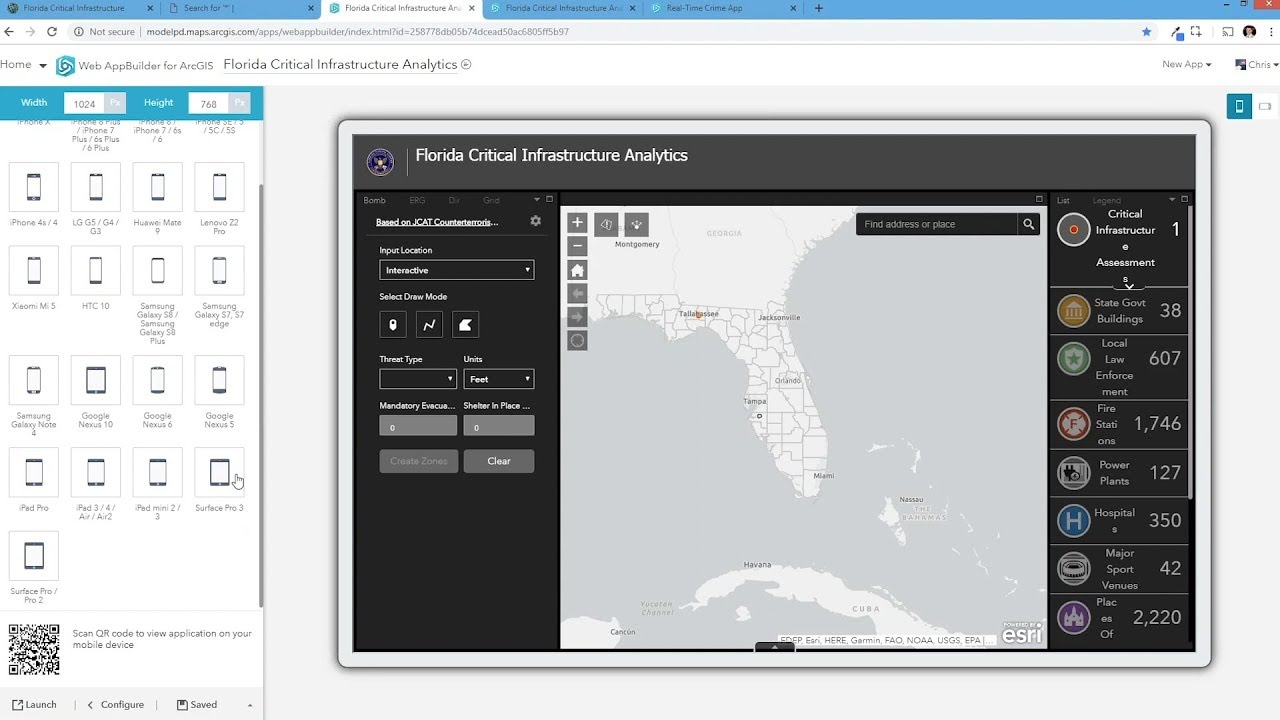1280x720 pixels.
Task: Click the Launch button
Action: (34, 705)
